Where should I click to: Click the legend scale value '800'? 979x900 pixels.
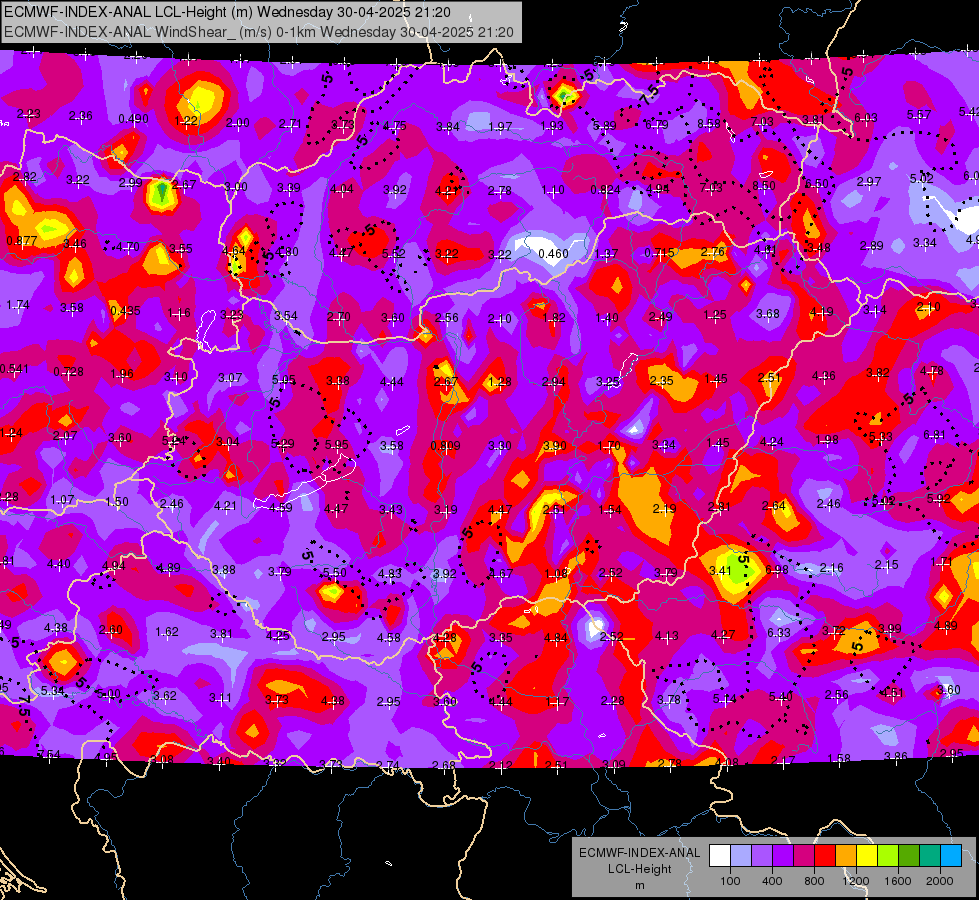(x=814, y=881)
